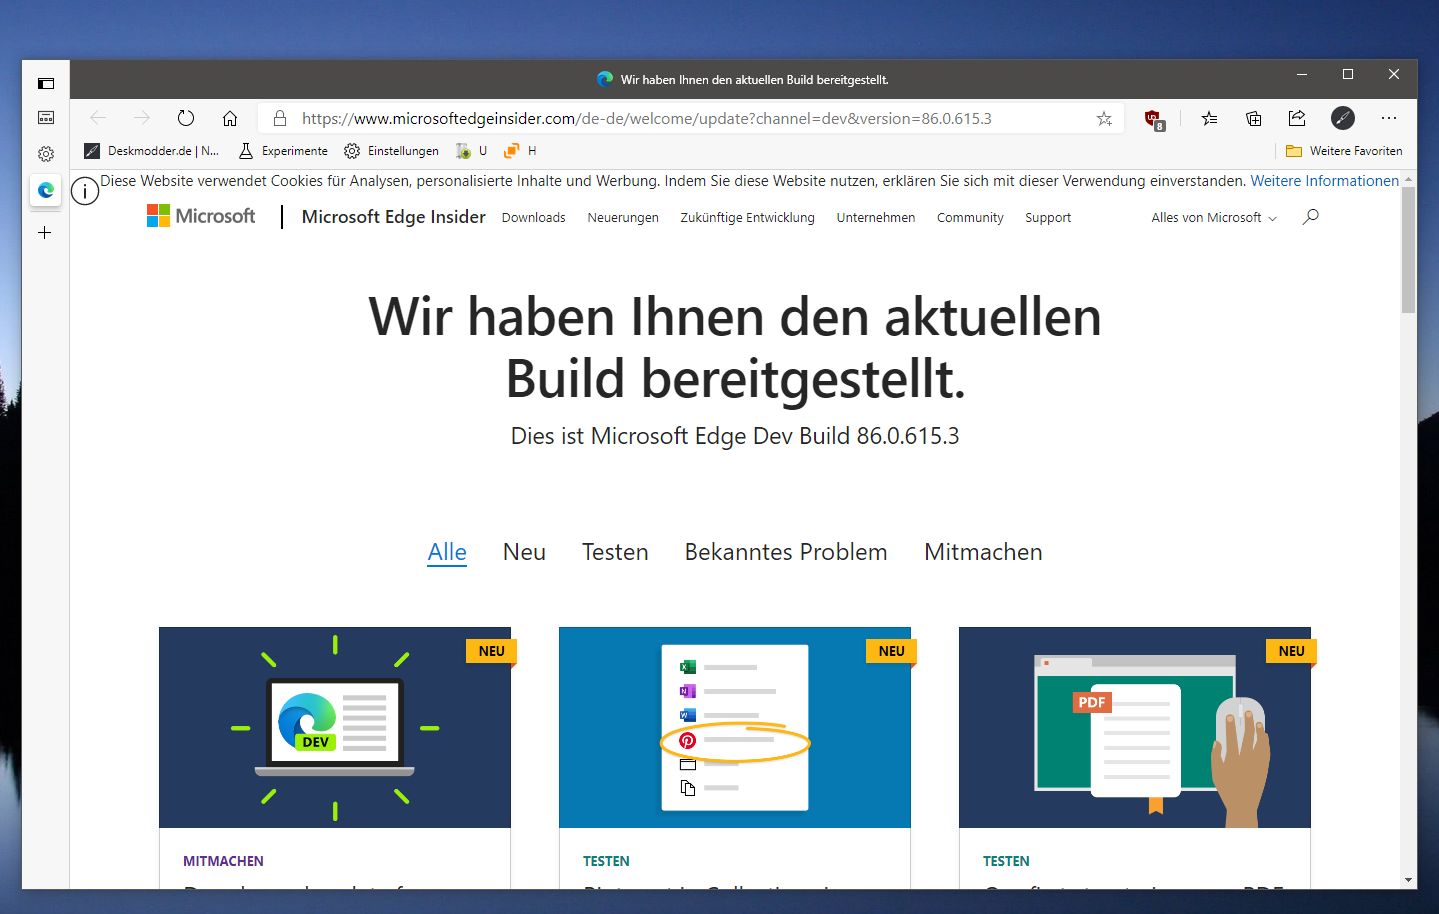Go back with the left arrow
This screenshot has width=1439, height=914.
[98, 118]
